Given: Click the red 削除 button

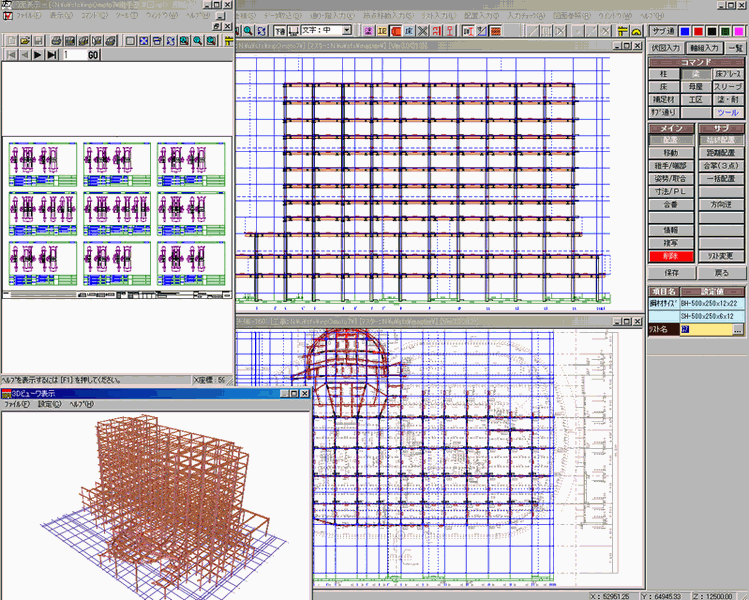Looking at the screenshot, I should coord(671,256).
